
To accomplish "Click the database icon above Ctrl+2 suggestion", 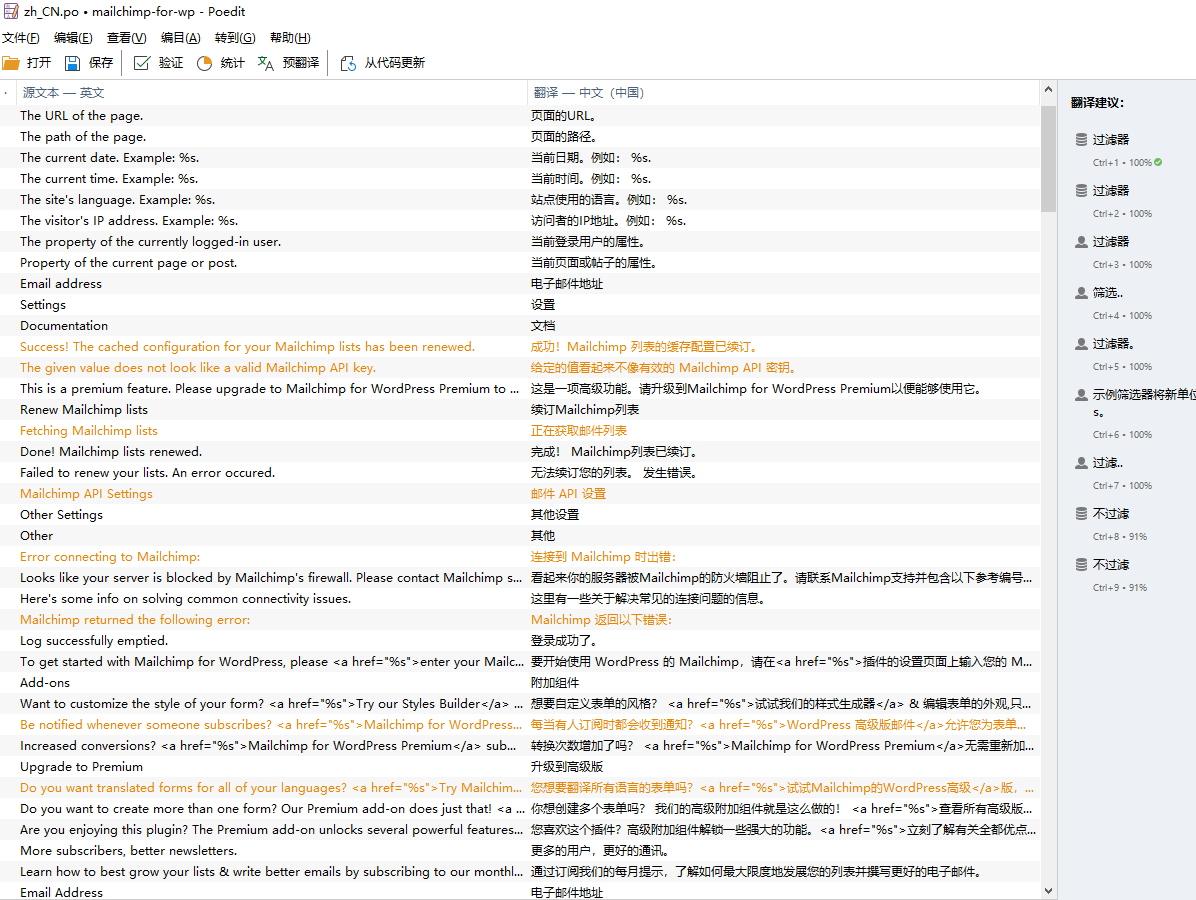I will tap(1080, 189).
